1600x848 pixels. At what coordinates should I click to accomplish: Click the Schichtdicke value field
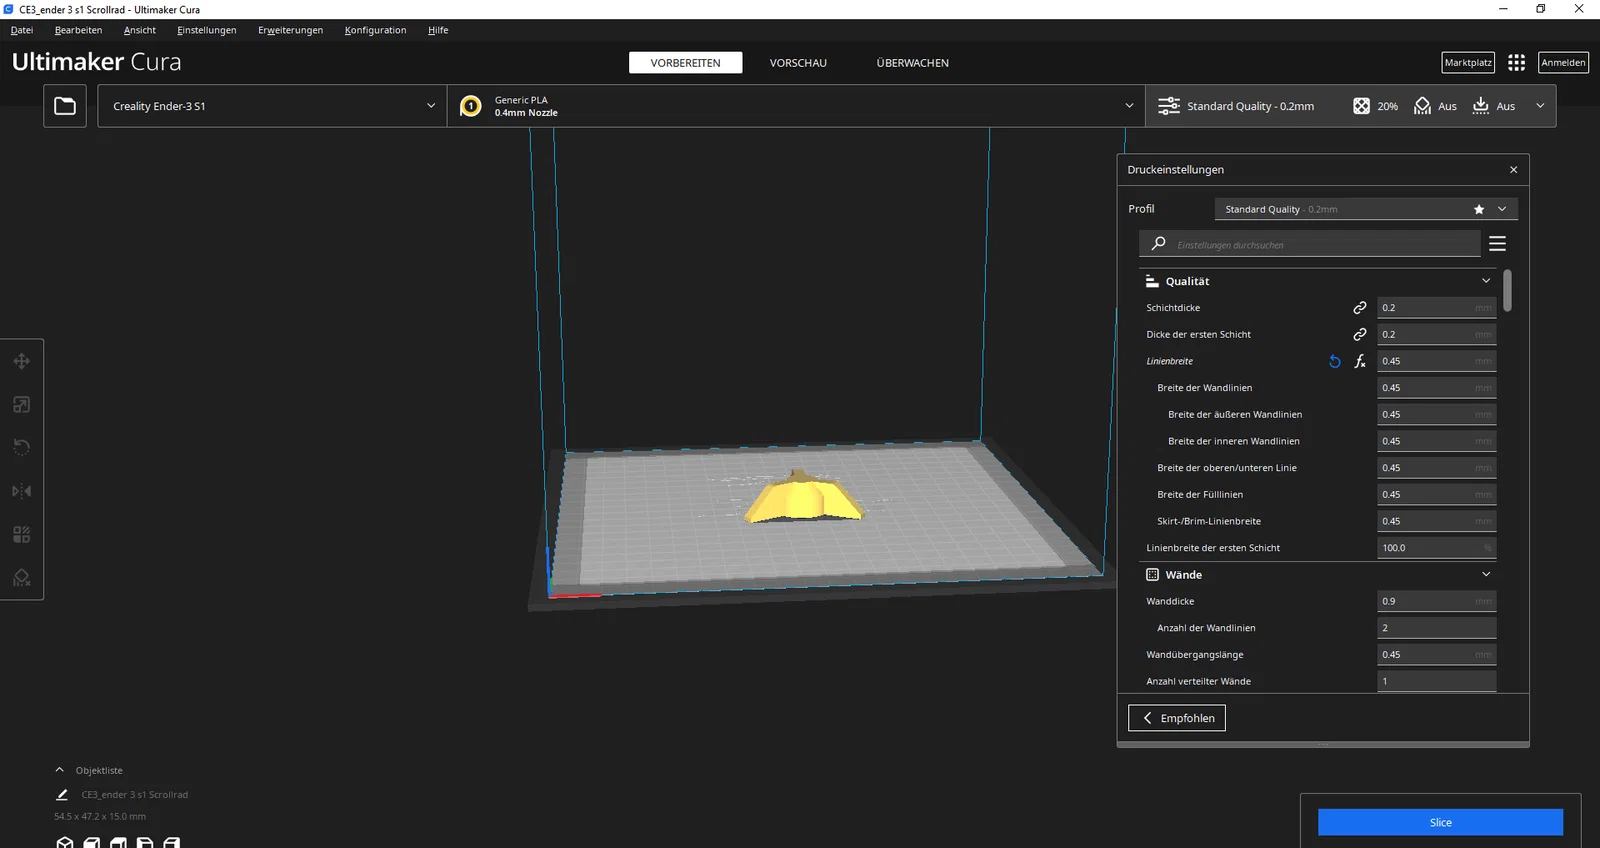1437,308
